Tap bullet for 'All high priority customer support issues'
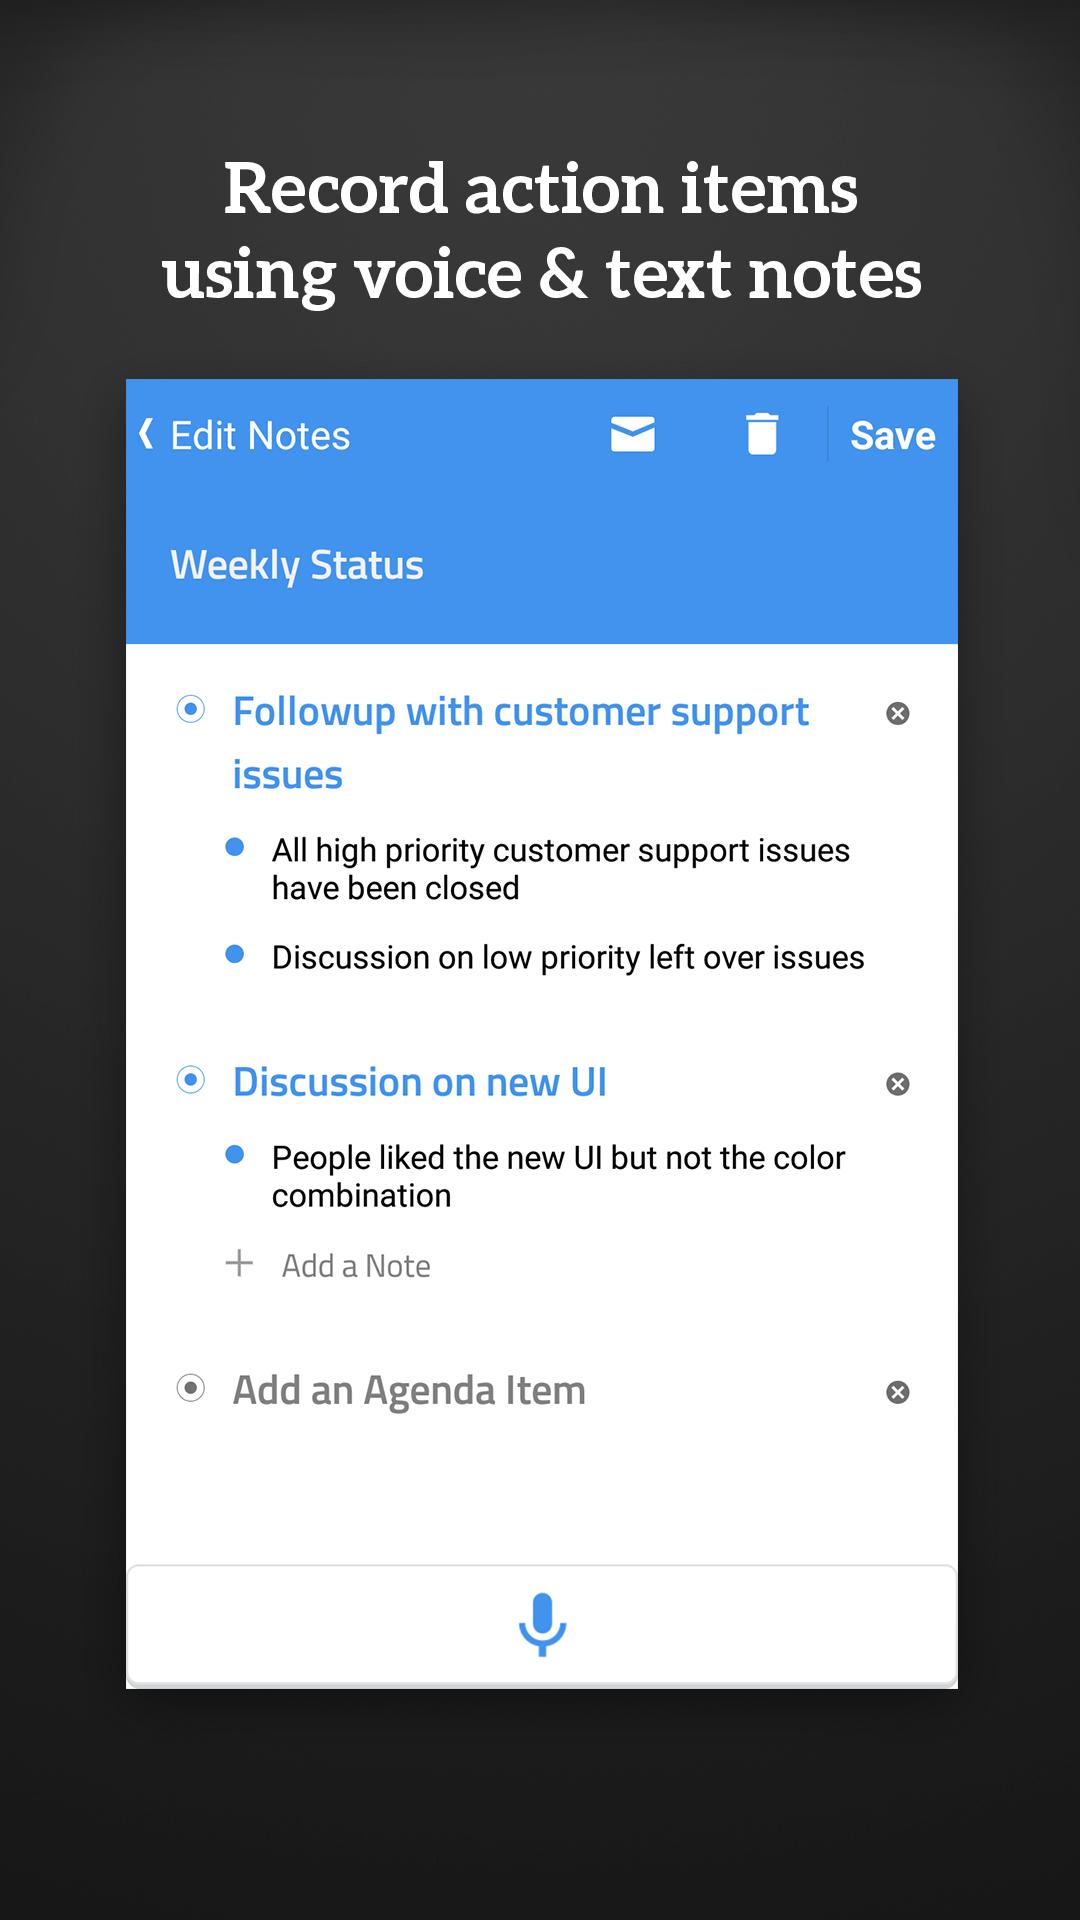Screen dimensions: 1080x1920 tap(236, 846)
